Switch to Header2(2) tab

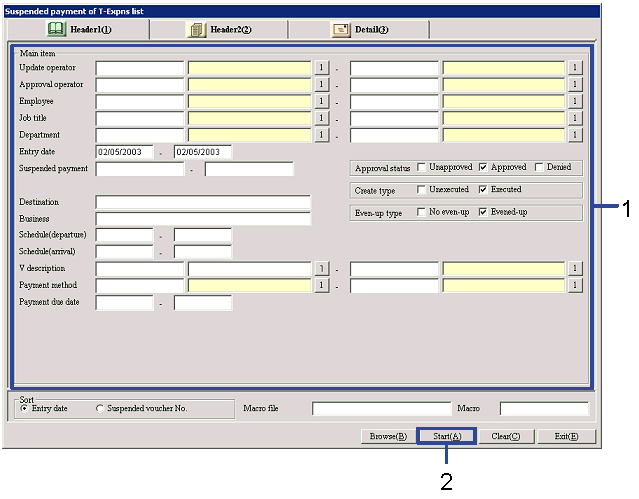point(219,29)
